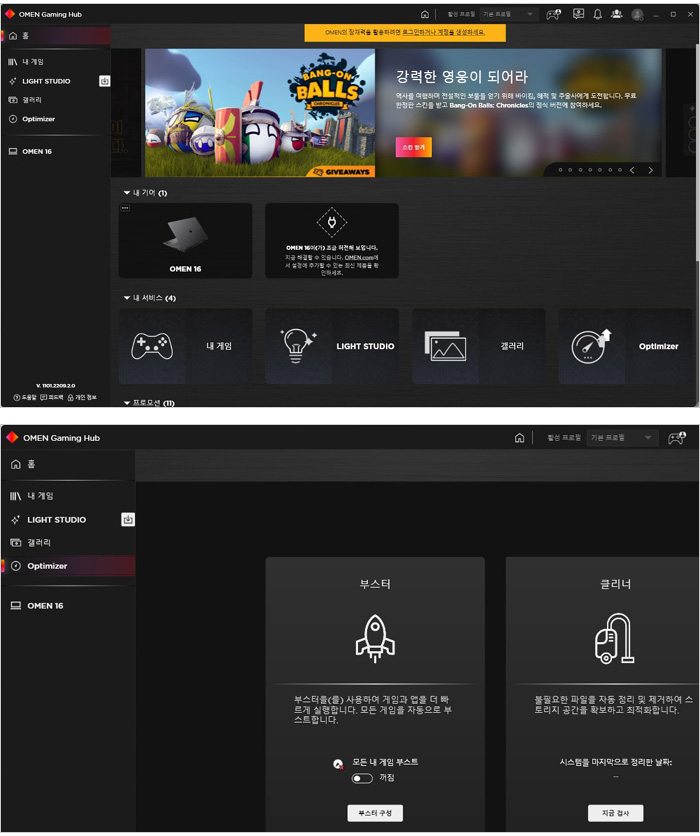Open the 내 게임 service card
The image size is (700, 836).
pyautogui.click(x=185, y=346)
